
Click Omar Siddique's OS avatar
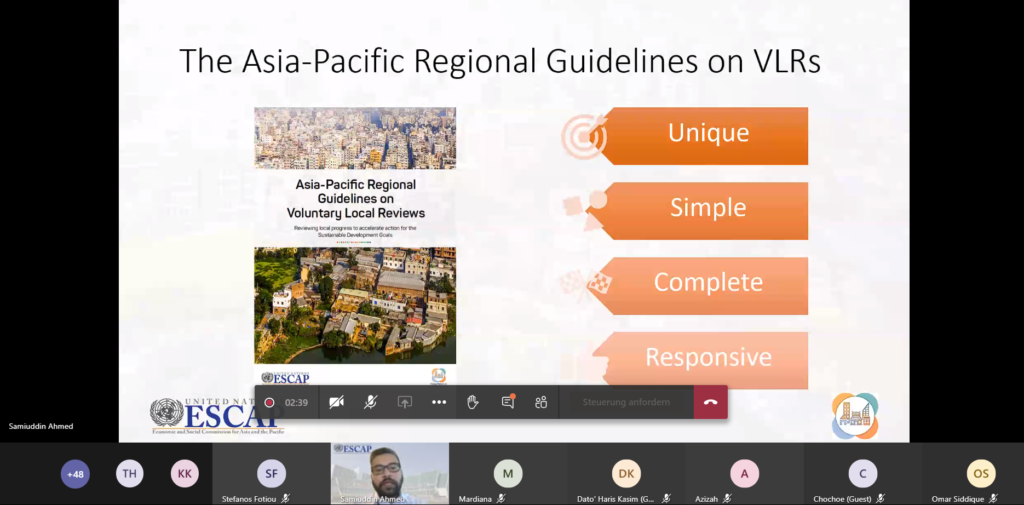(980, 473)
